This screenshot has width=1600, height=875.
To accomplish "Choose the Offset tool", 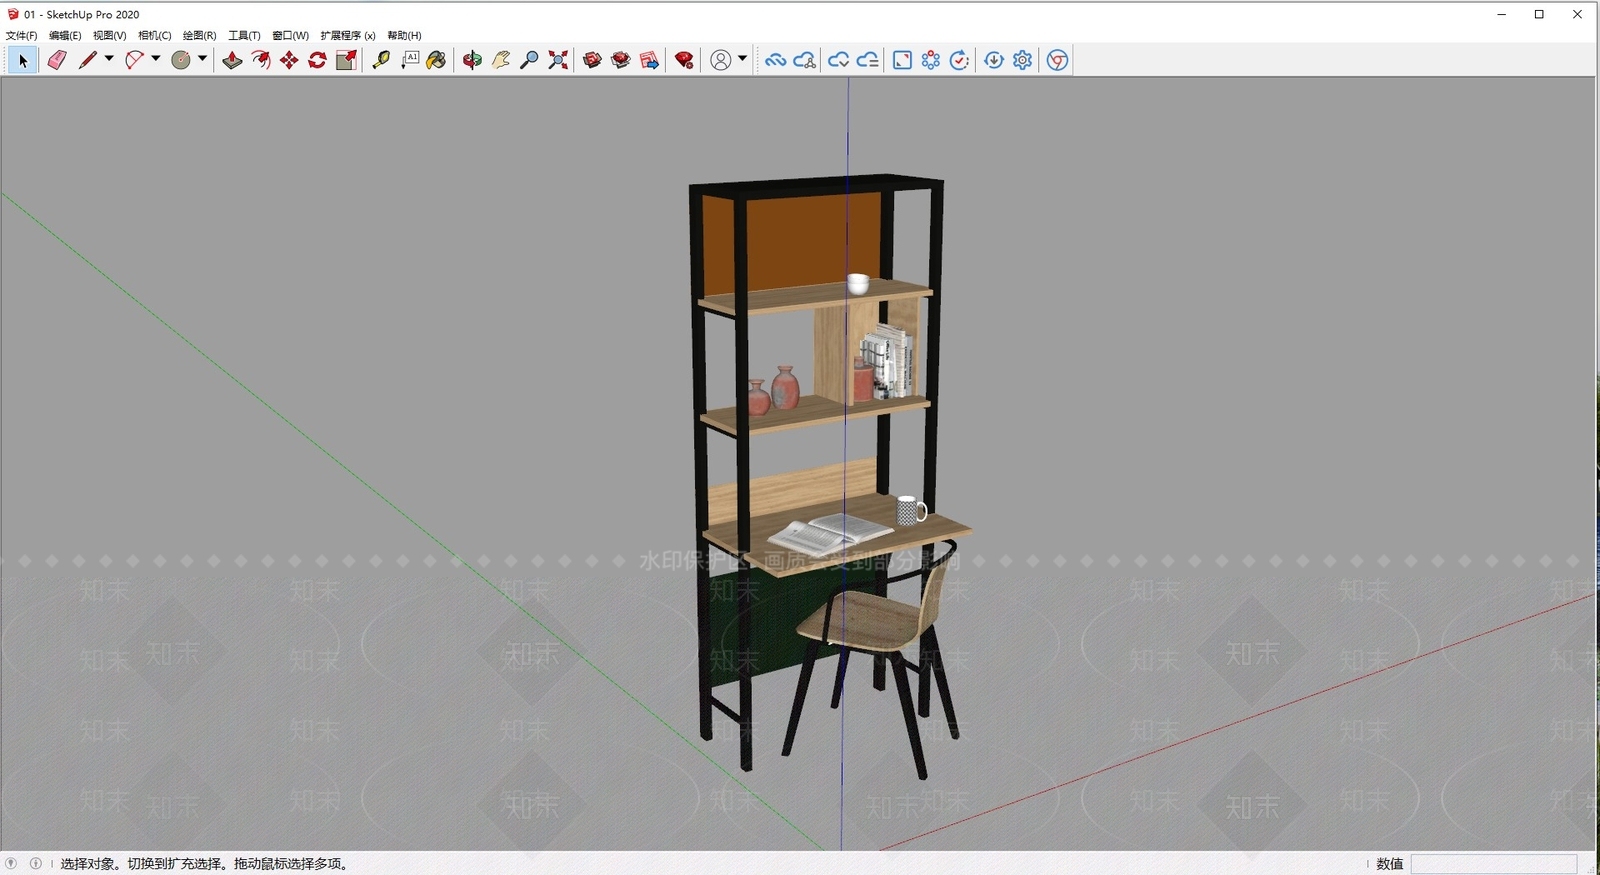I will click(261, 60).
